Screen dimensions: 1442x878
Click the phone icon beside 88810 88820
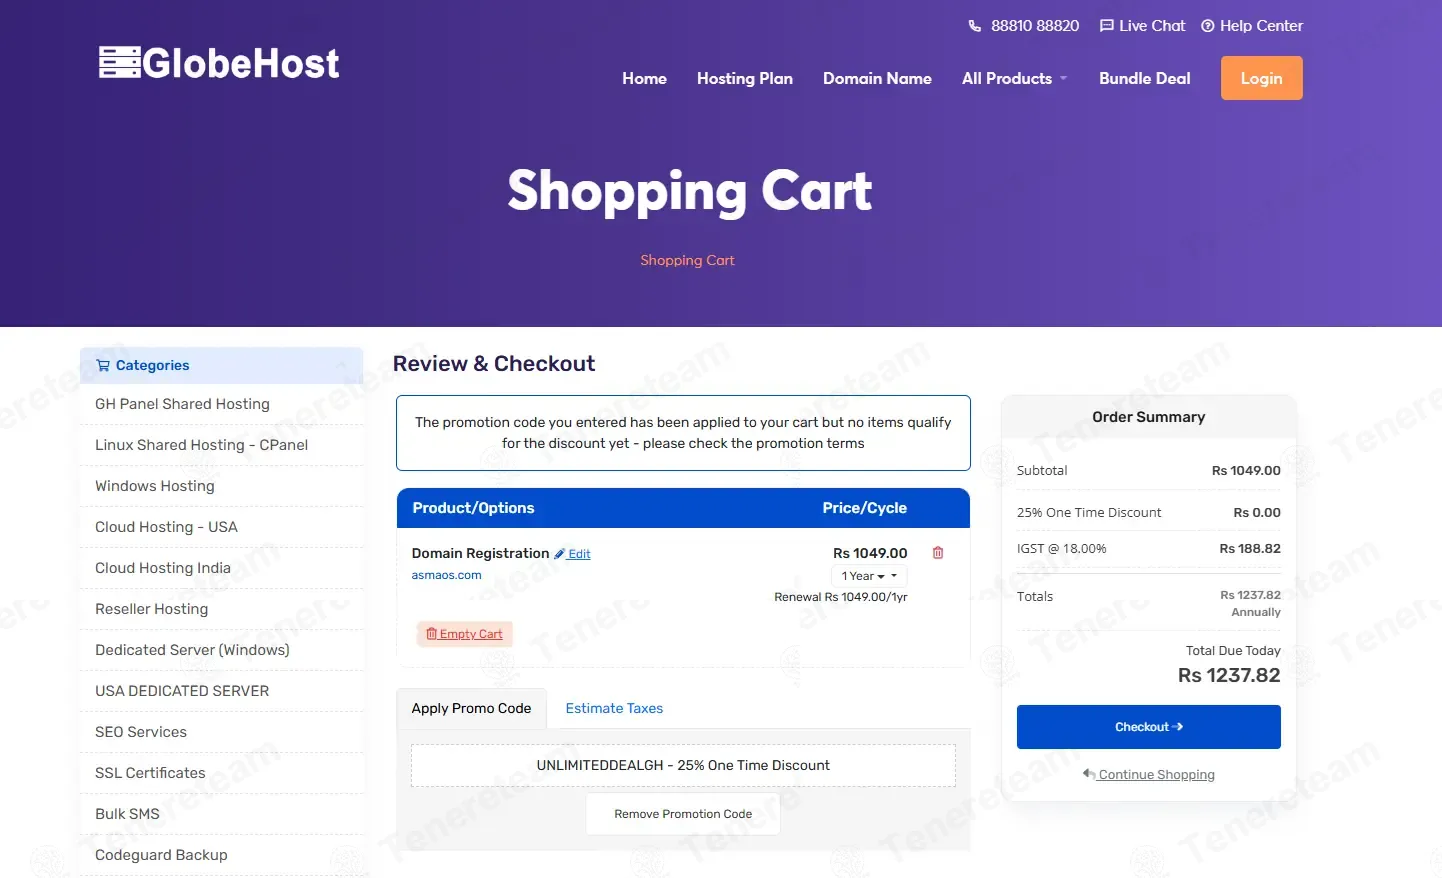point(975,26)
